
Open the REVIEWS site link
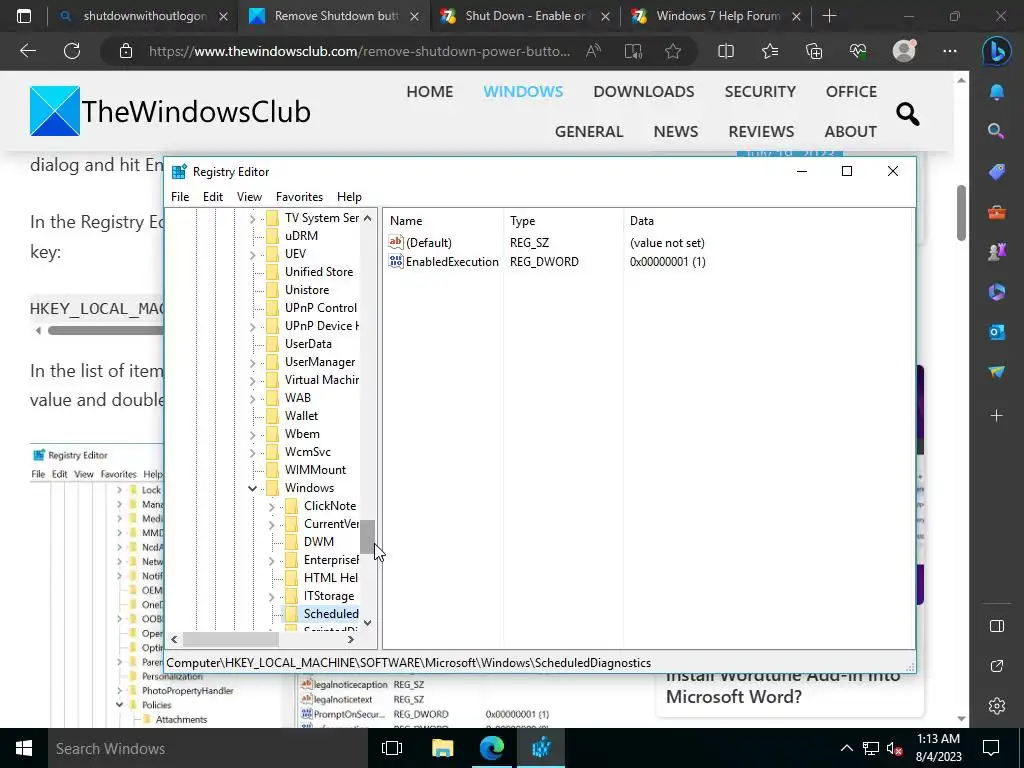761,131
